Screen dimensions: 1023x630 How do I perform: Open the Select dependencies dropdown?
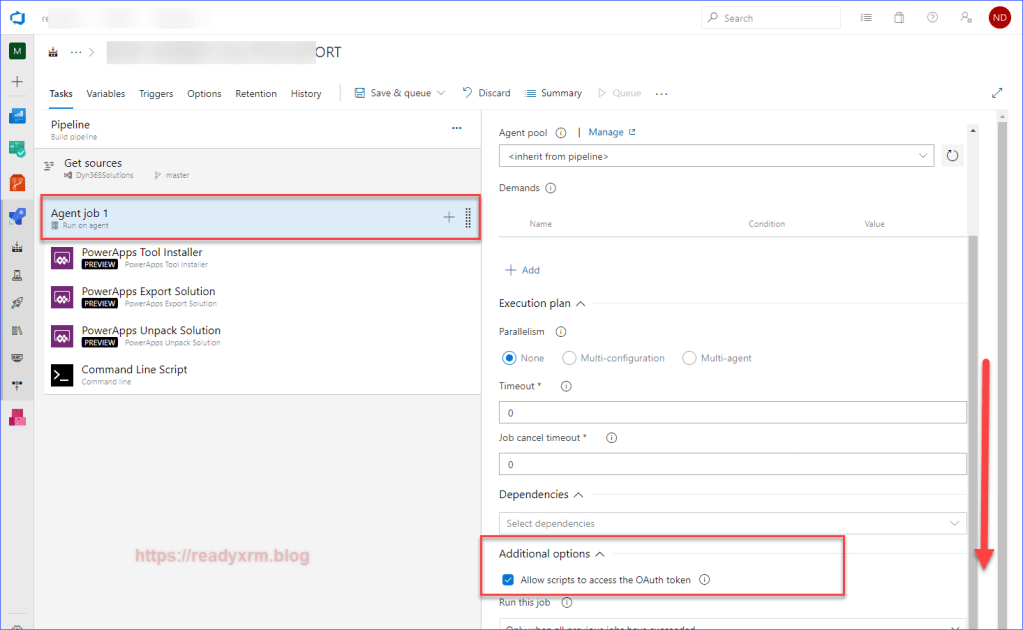coord(732,523)
